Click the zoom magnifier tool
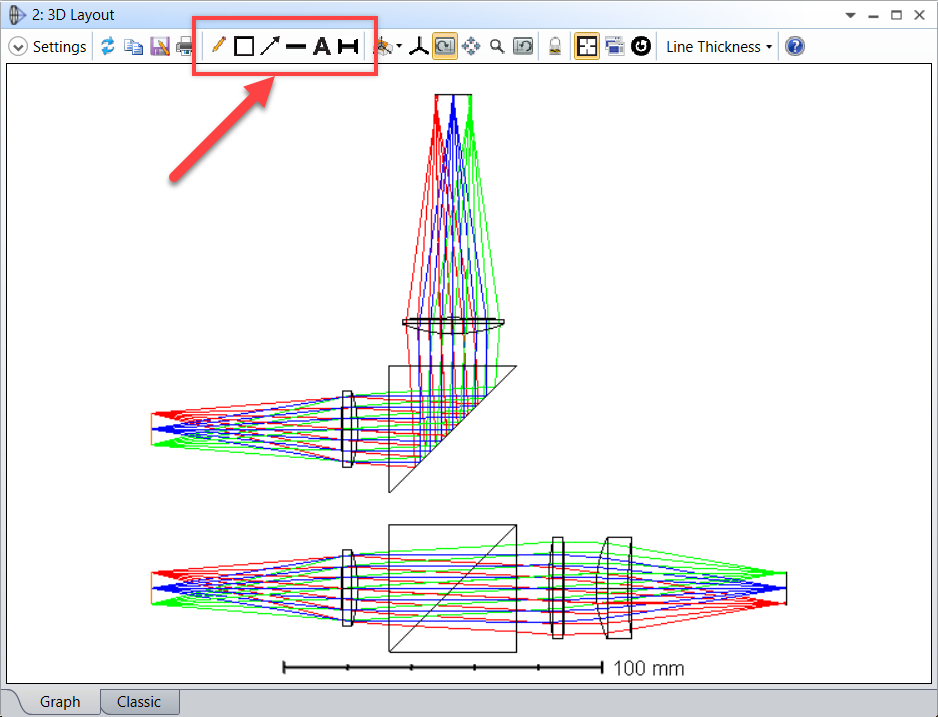 pos(497,46)
